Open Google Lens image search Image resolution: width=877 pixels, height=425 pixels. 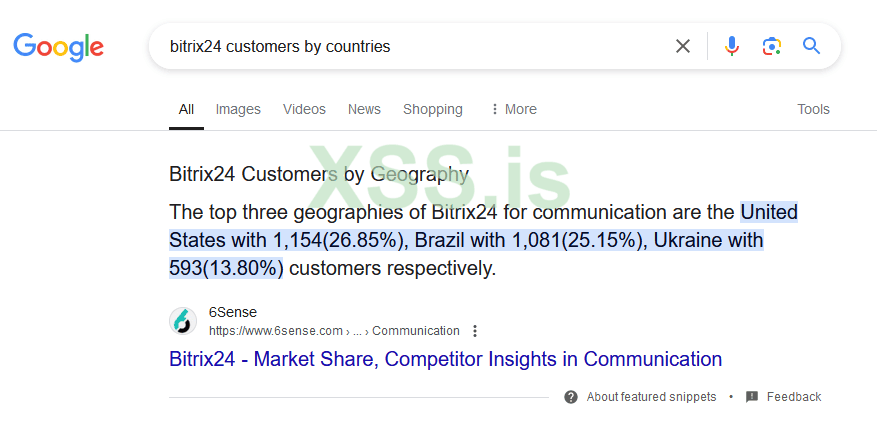tap(771, 46)
